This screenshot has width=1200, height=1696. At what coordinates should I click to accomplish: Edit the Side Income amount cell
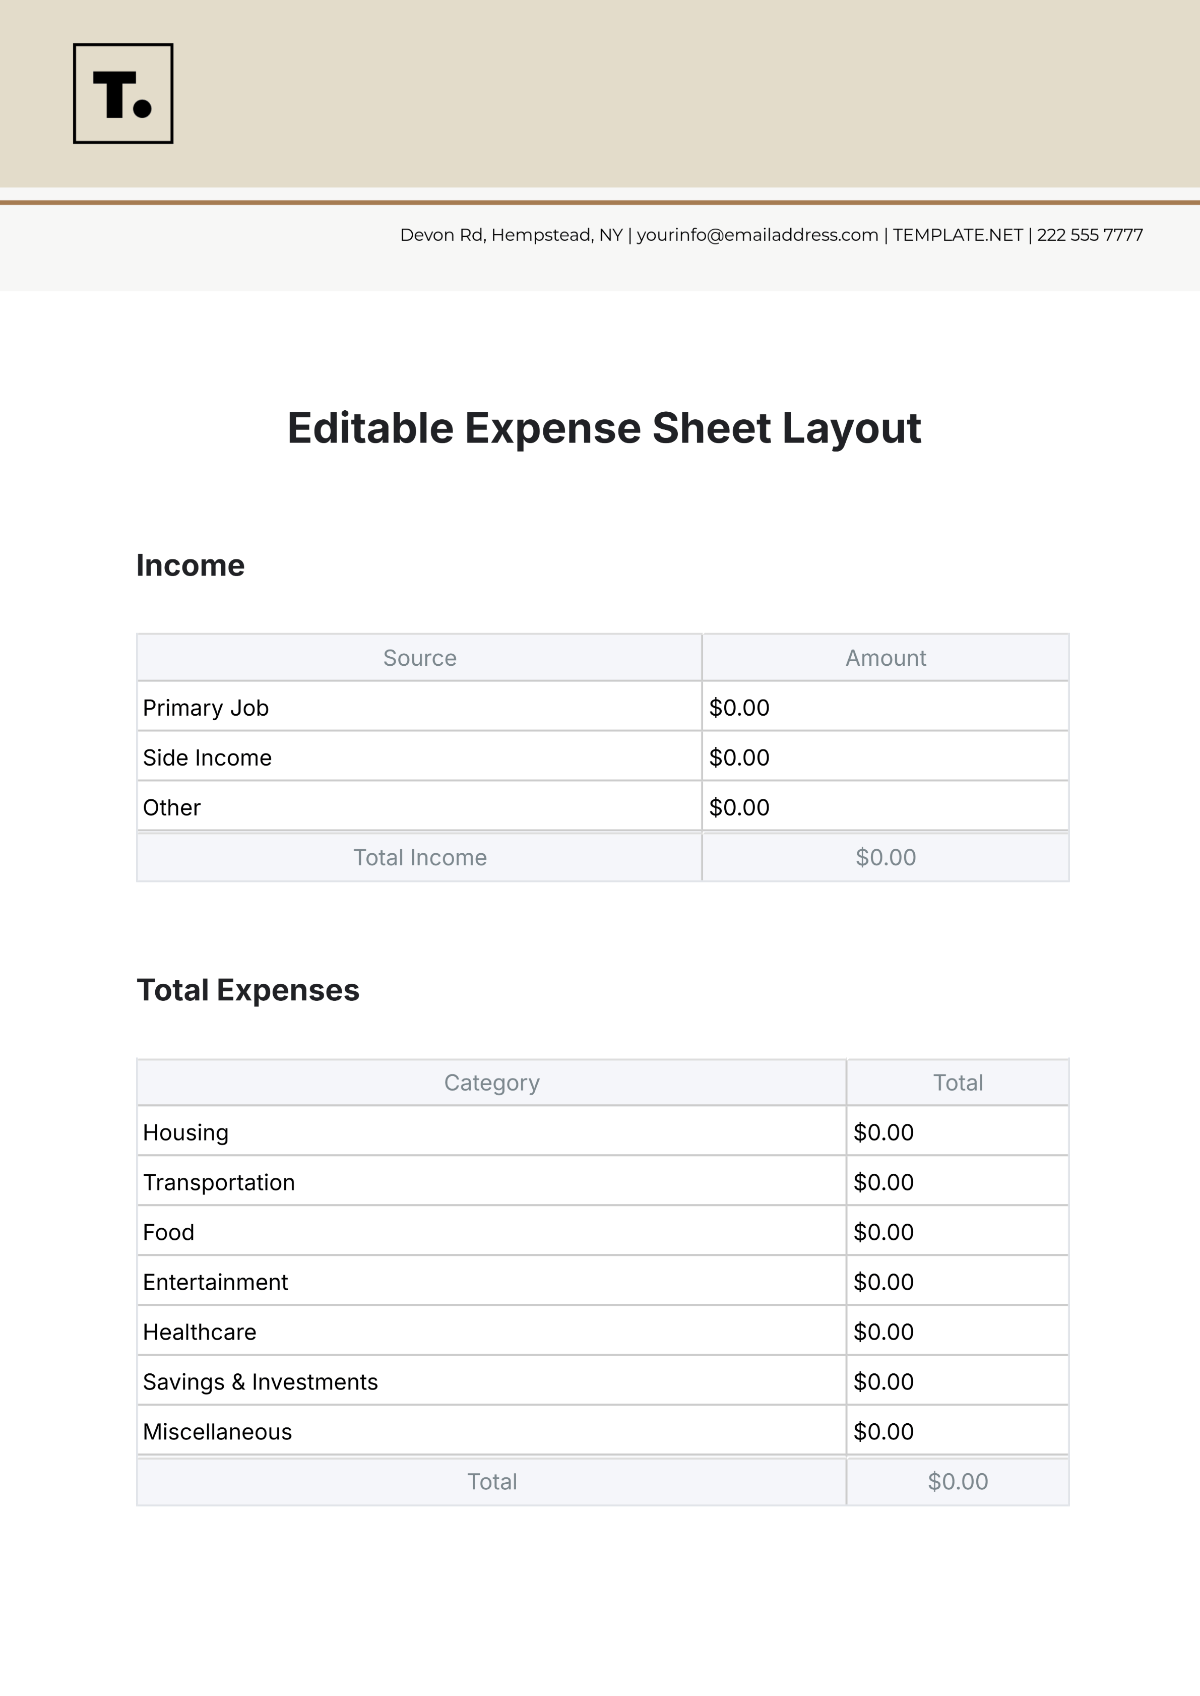pyautogui.click(x=884, y=758)
